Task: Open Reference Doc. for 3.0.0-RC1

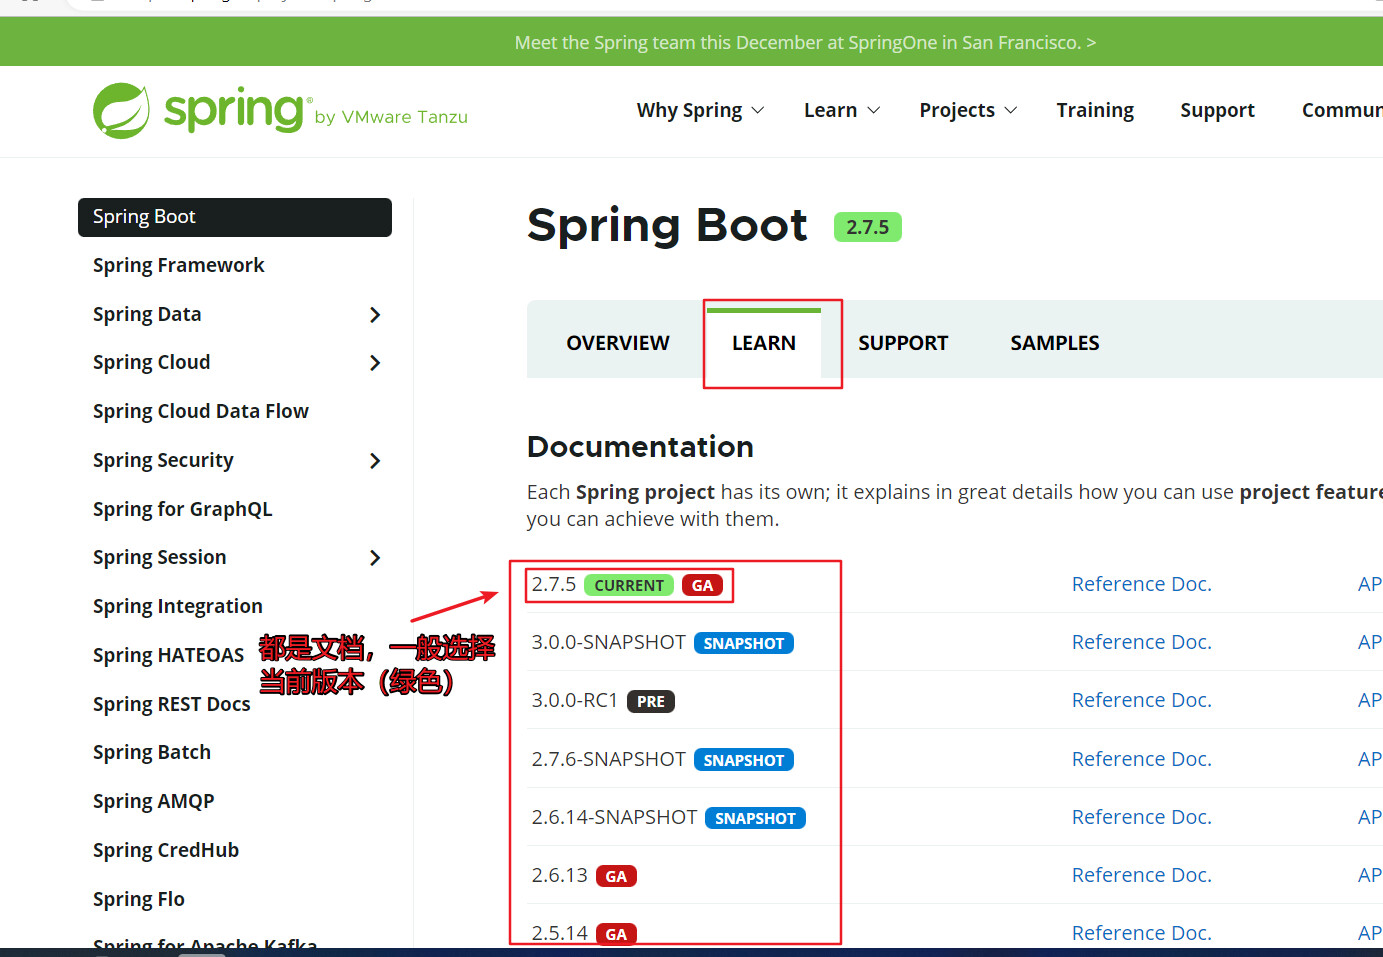Action: coord(1142,700)
